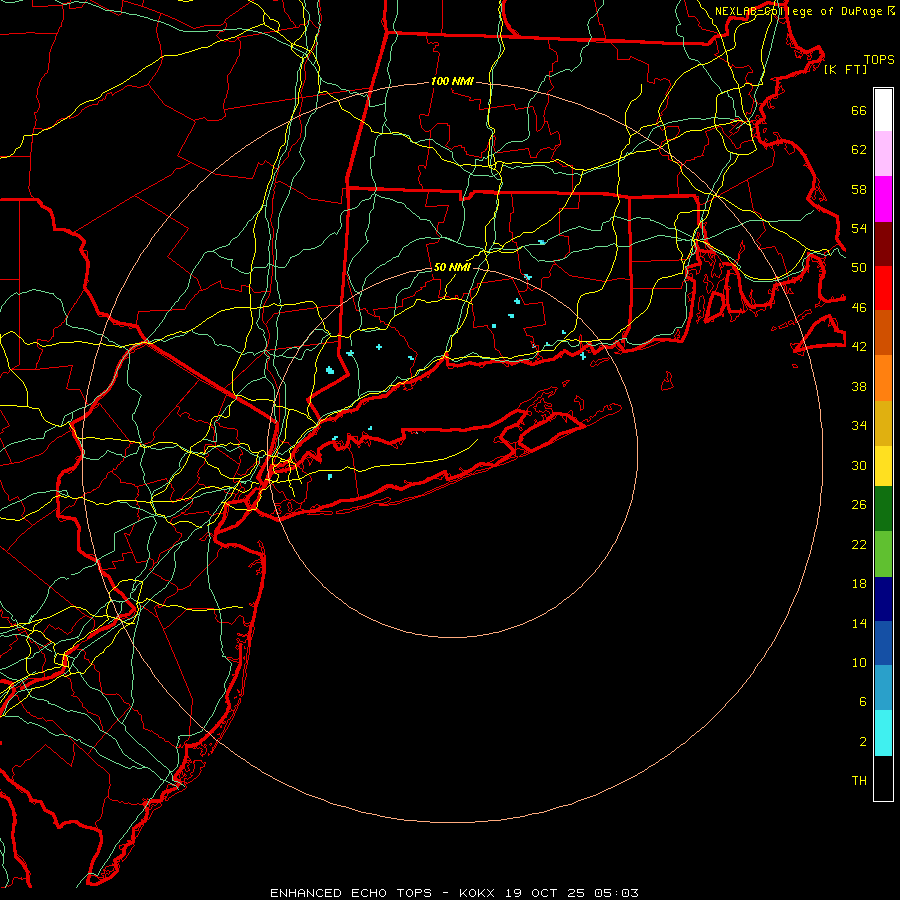Click the dark green 26 kft legend swatch
The image size is (900, 900).
point(883,509)
